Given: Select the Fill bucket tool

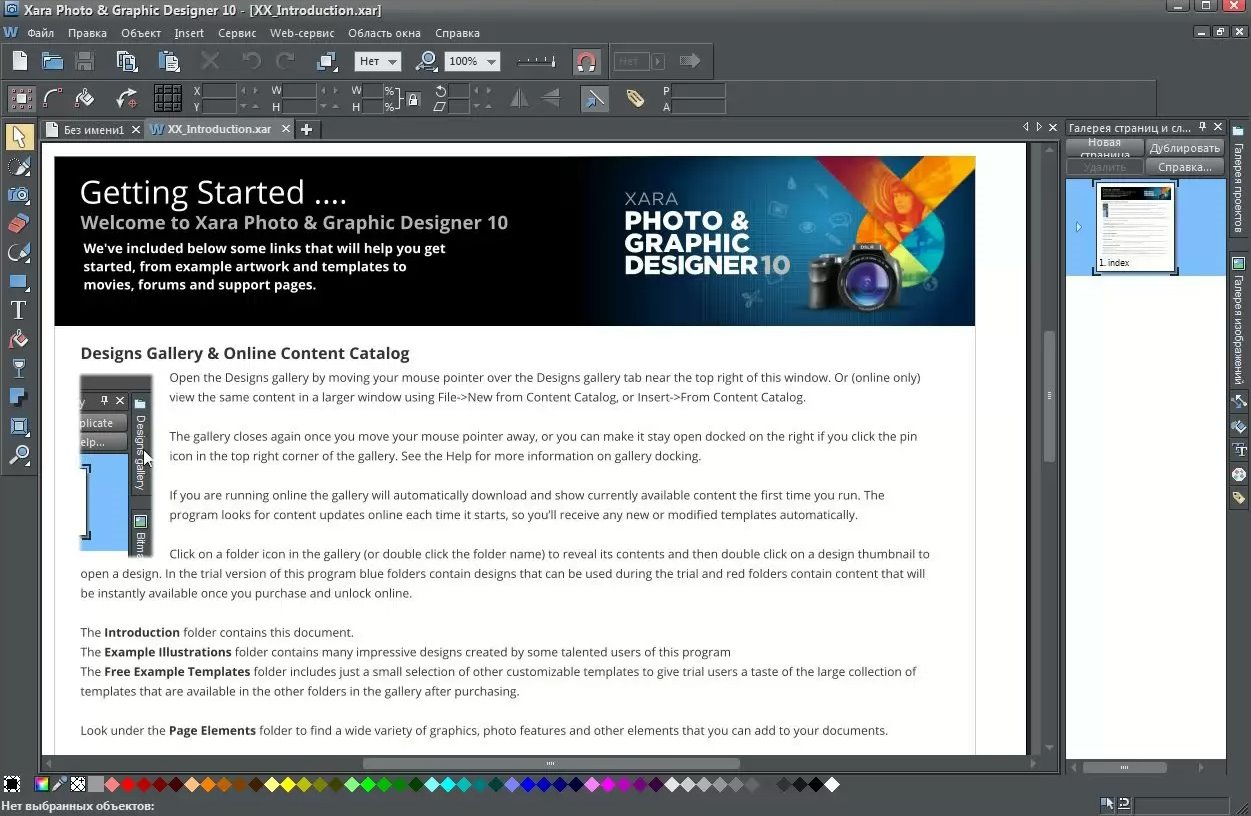Looking at the screenshot, I should tap(18, 340).
